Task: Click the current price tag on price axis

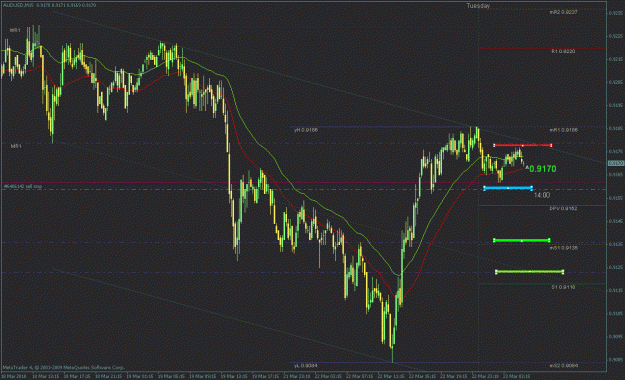Action: coord(616,163)
